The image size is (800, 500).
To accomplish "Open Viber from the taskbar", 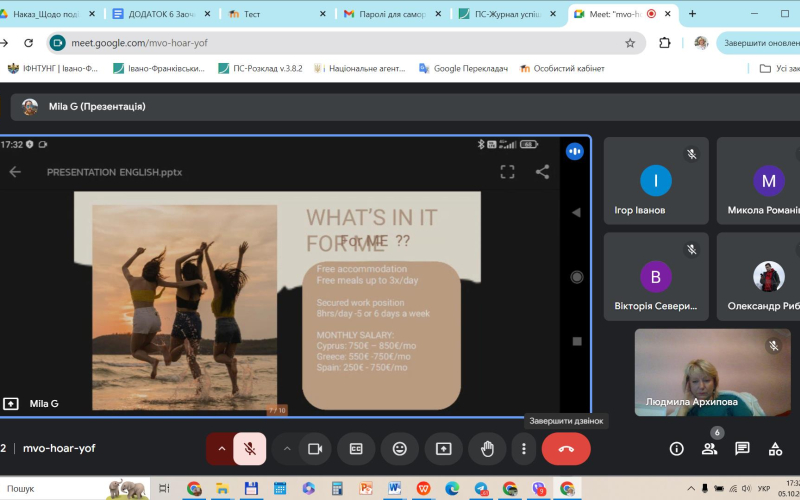I will [x=539, y=489].
